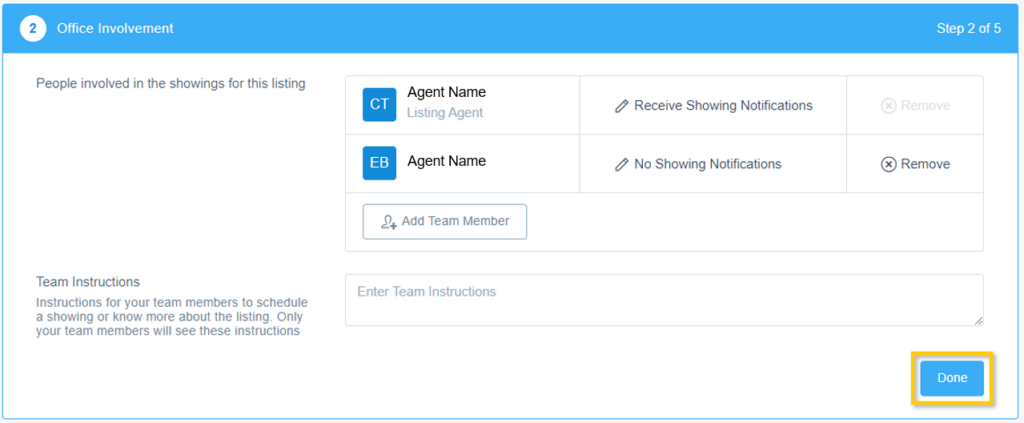Viewport: 1024px width, 423px height.
Task: Click pencil icon beside Receive Showing Notifications
Action: [621, 106]
